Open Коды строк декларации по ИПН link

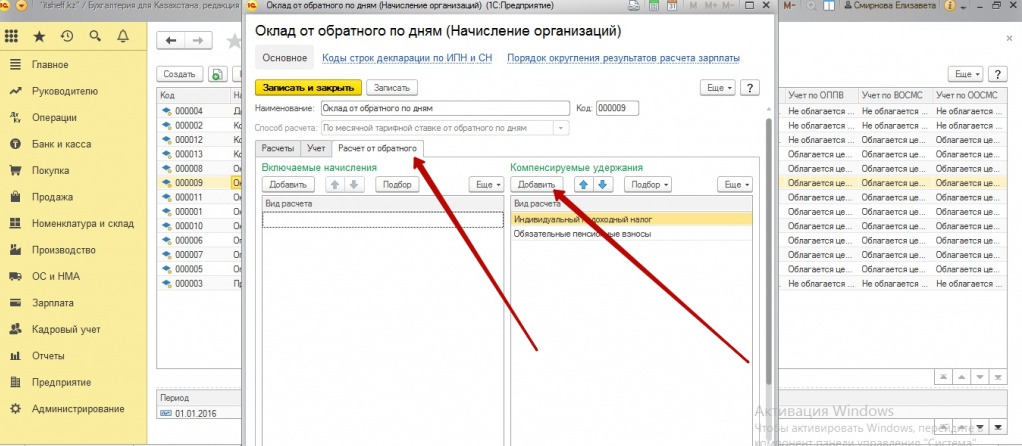click(408, 58)
